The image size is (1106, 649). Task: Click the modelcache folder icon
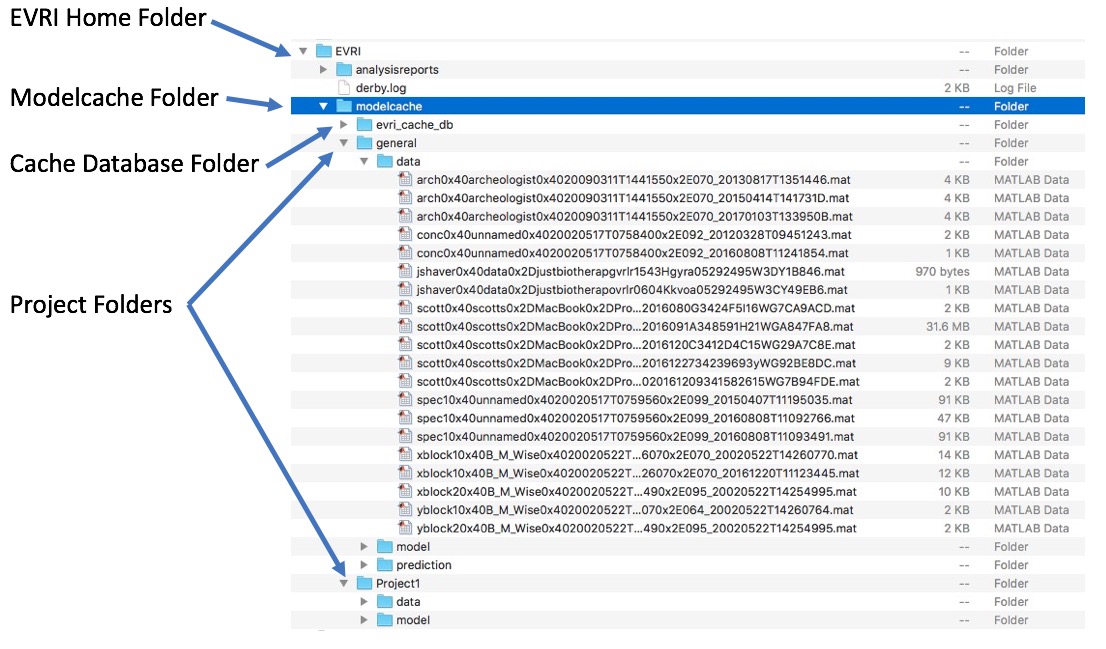click(344, 106)
